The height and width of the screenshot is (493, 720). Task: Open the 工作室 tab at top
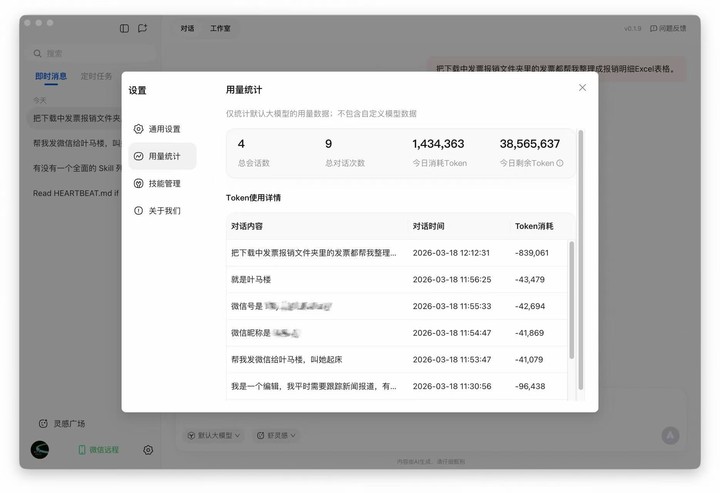[220, 28]
